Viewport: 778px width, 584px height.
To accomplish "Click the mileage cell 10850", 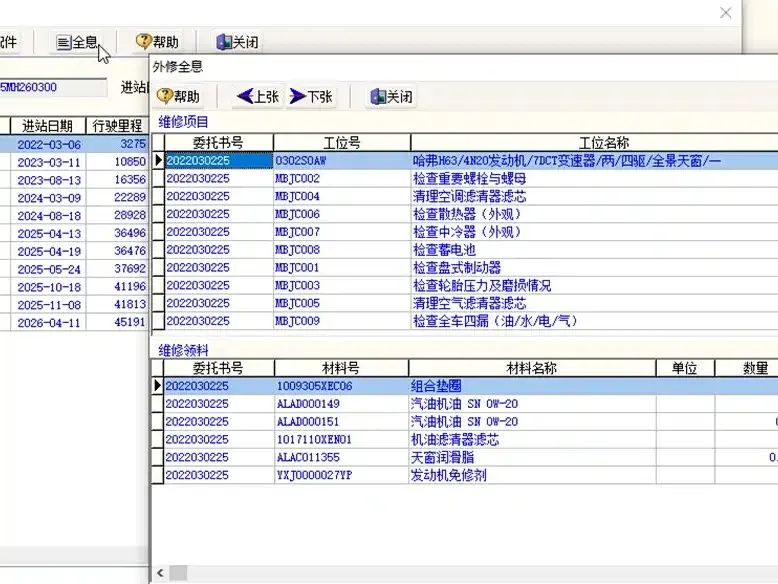I will coord(118,162).
